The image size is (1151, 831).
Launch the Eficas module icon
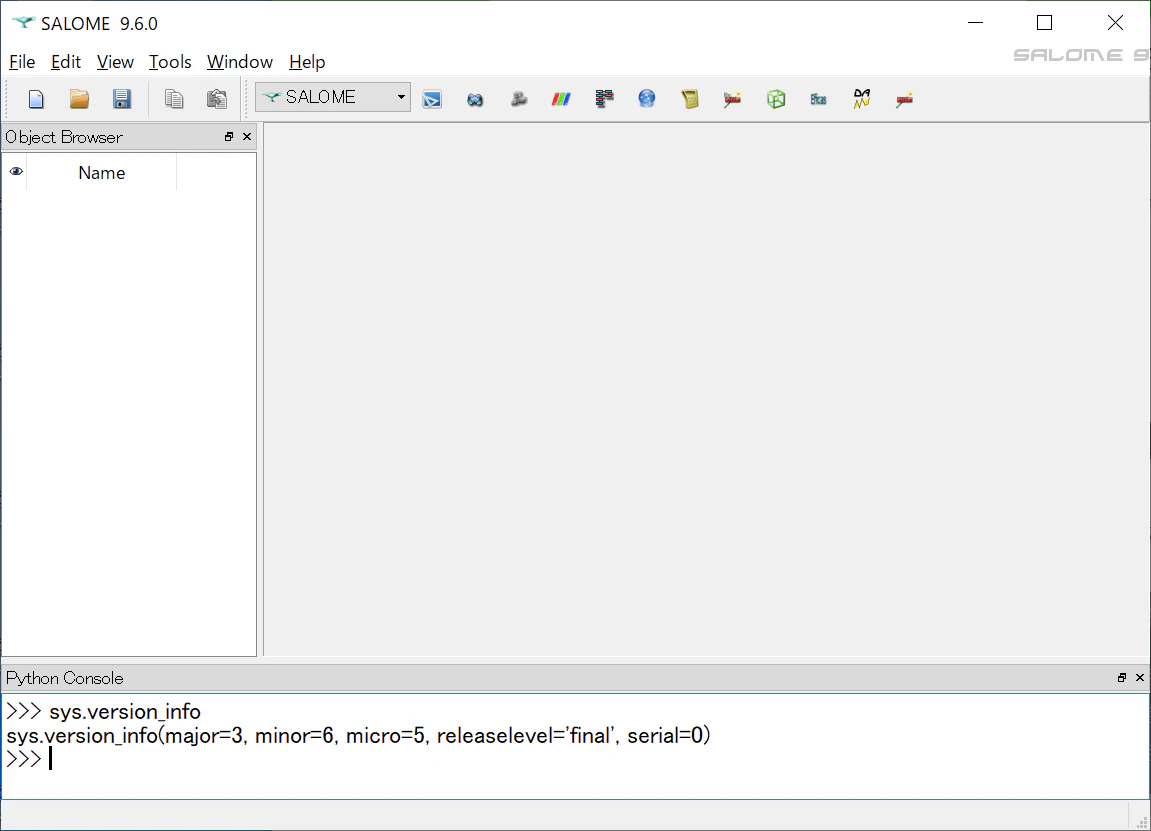tap(818, 98)
